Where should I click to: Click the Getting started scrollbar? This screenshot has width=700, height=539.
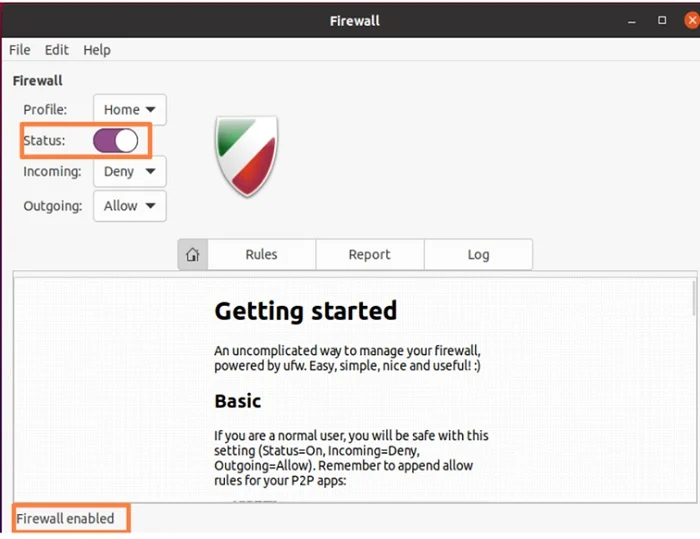[694, 298]
